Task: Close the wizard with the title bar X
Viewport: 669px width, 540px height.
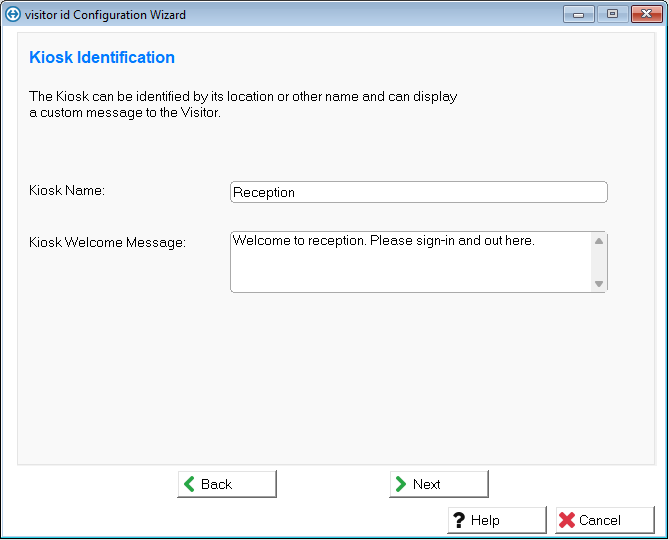Action: coord(644,15)
